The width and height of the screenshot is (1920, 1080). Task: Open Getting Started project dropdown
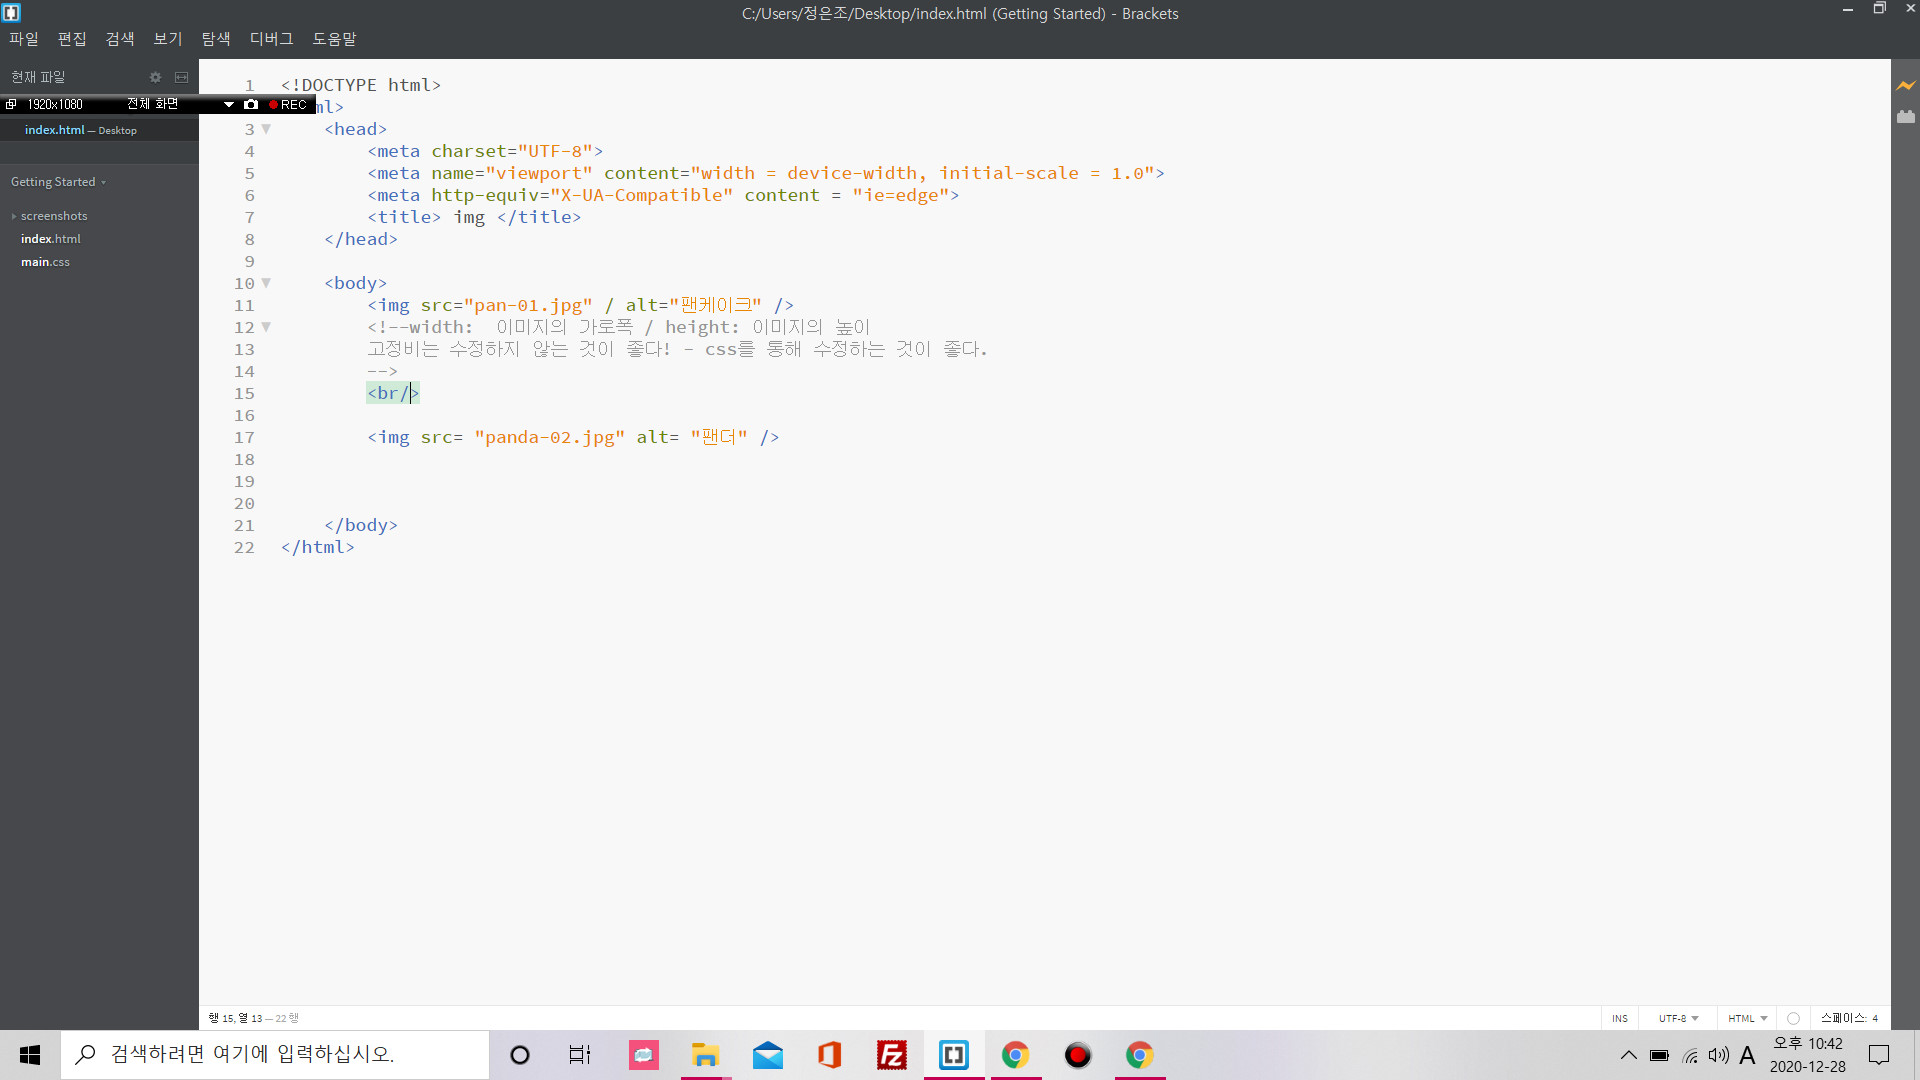pos(58,182)
